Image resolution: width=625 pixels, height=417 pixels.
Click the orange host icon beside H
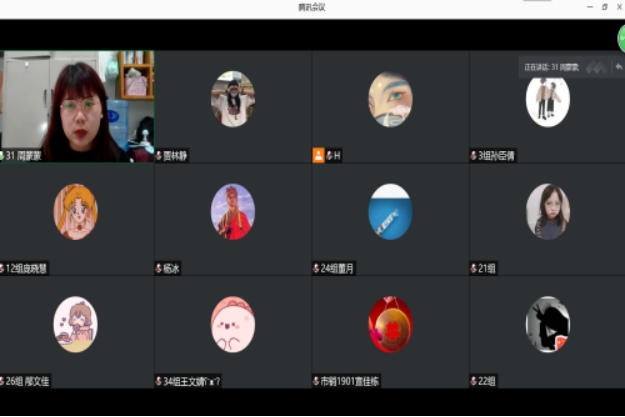[318, 155]
